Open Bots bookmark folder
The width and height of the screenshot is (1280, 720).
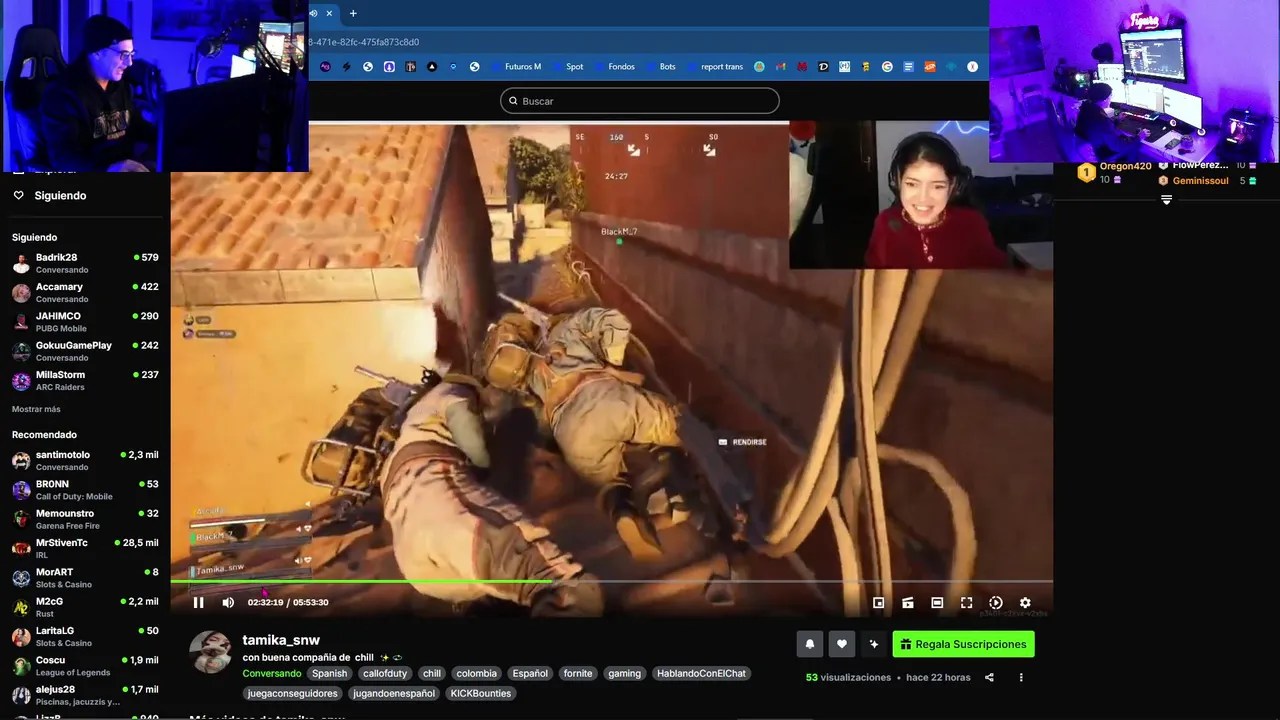tap(660, 67)
